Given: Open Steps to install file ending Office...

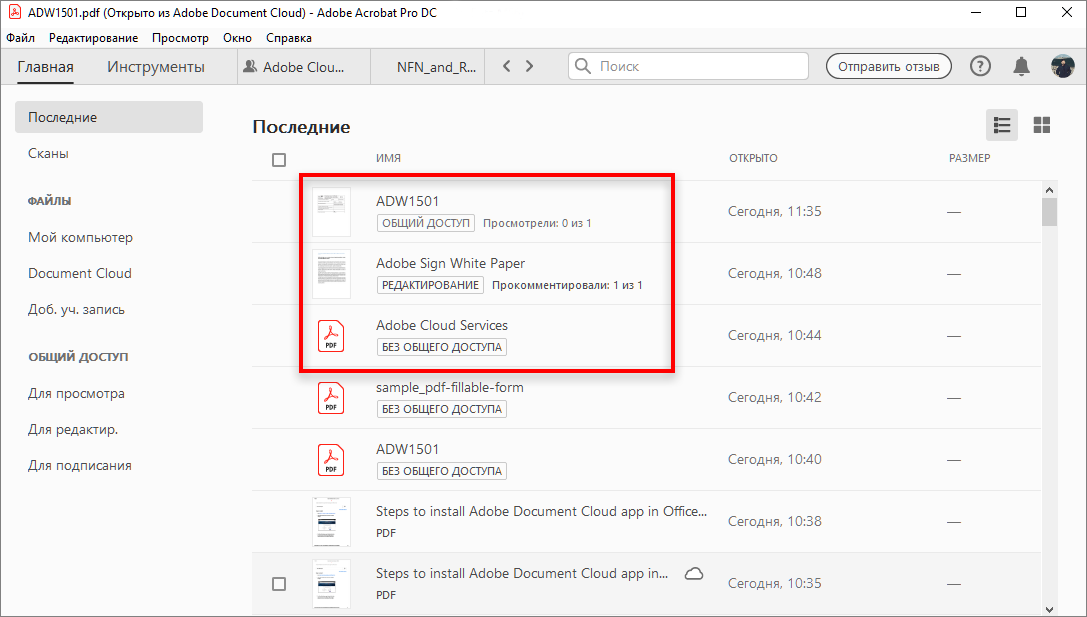Looking at the screenshot, I should click(x=541, y=512).
